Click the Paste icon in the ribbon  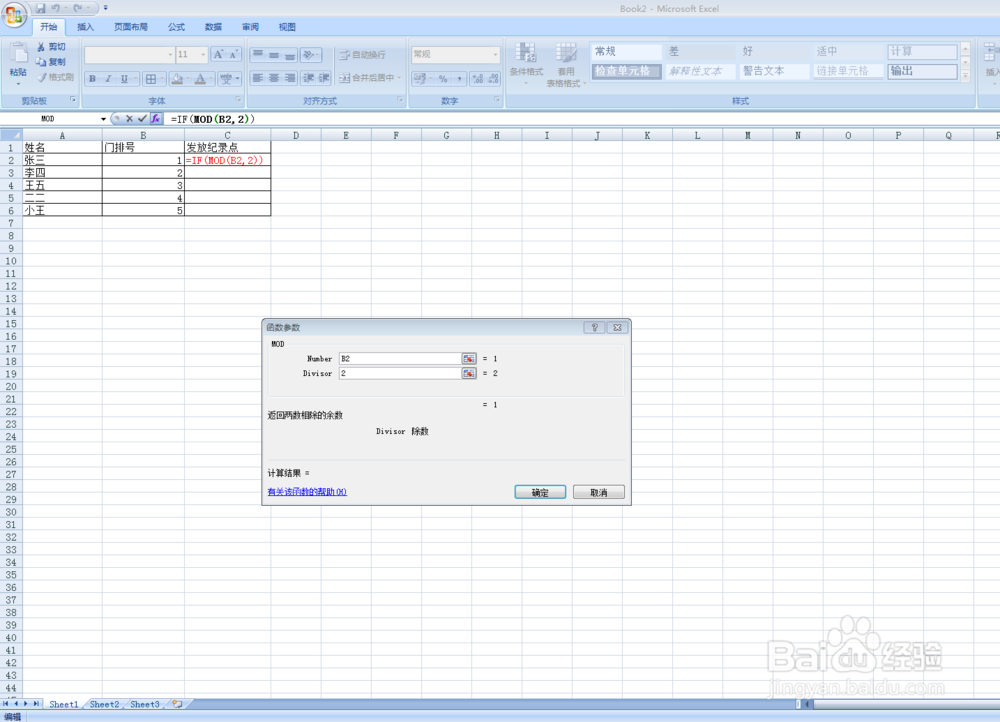point(18,55)
